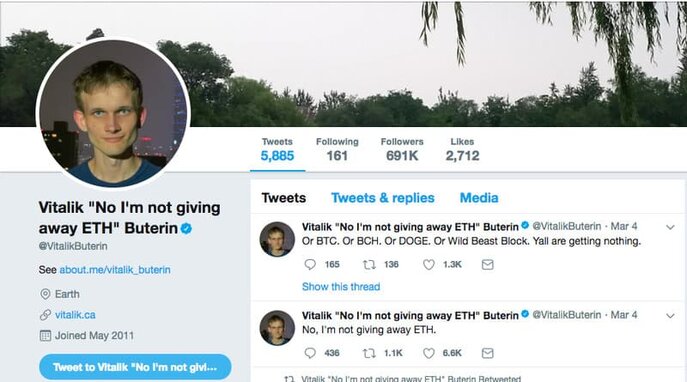Like the tweet with 6.6K likes

(428, 353)
